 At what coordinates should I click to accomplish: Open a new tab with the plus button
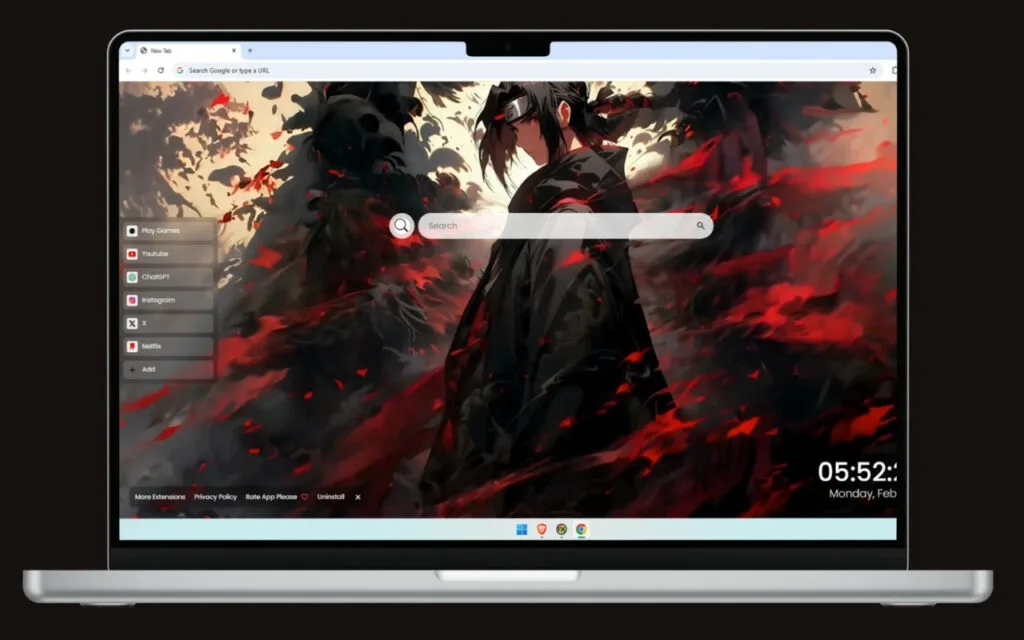click(x=250, y=50)
